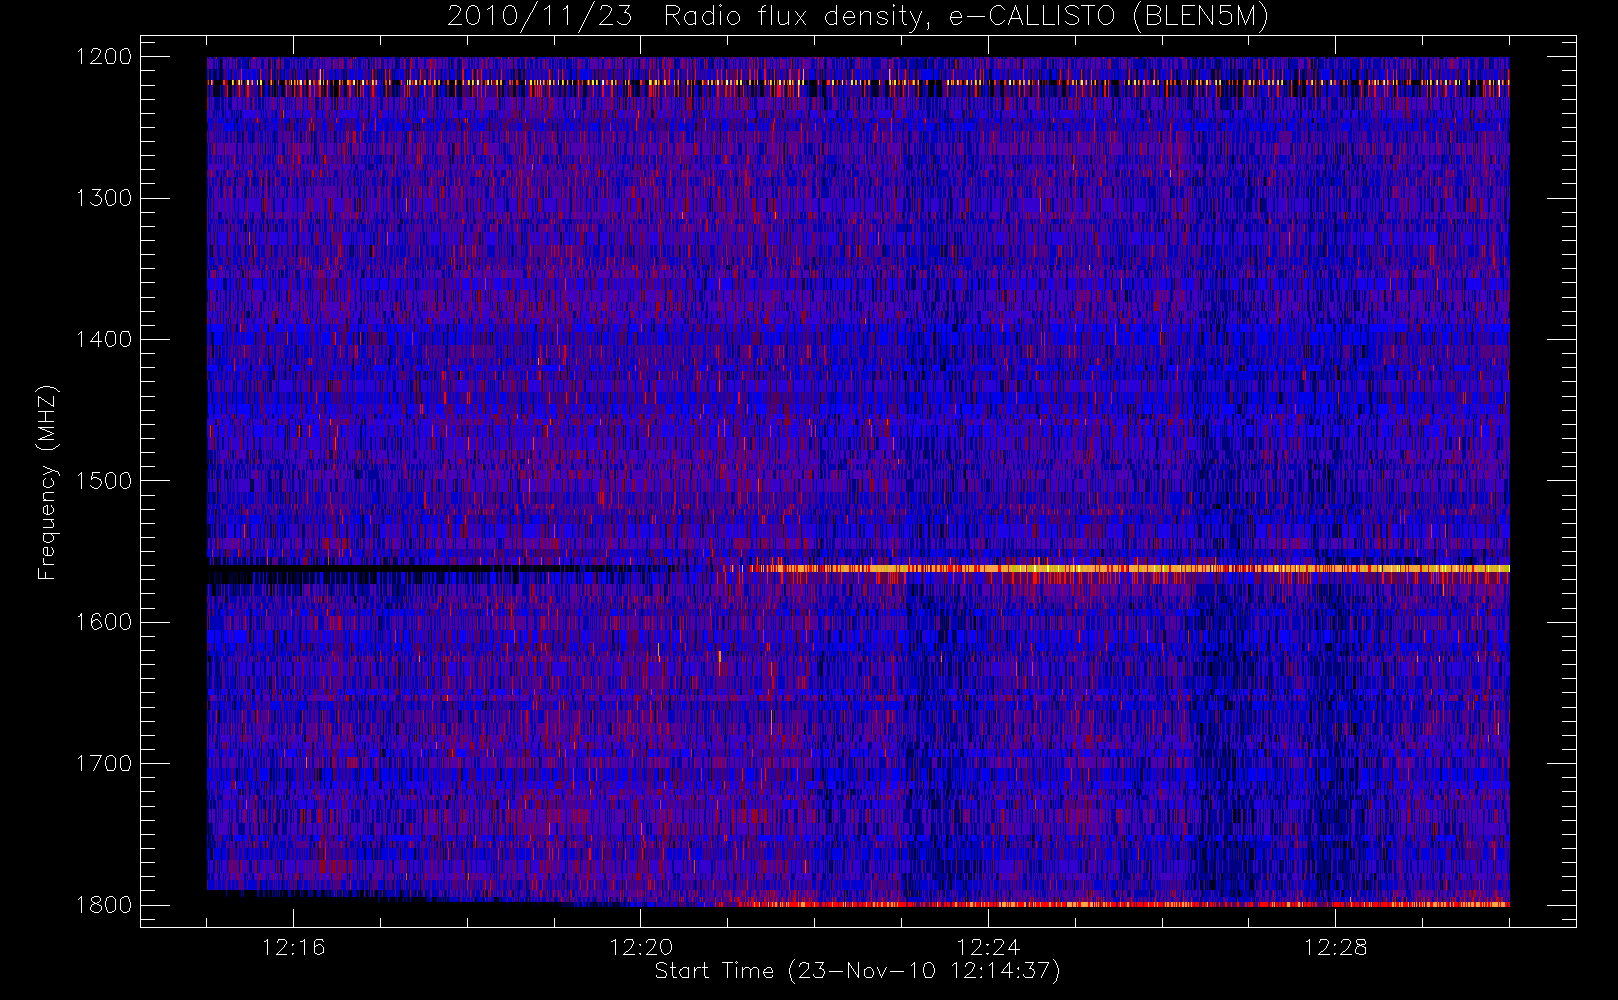Click the 1400 frequency tick label
Image resolution: width=1618 pixels, height=1000 pixels.
[x=104, y=339]
